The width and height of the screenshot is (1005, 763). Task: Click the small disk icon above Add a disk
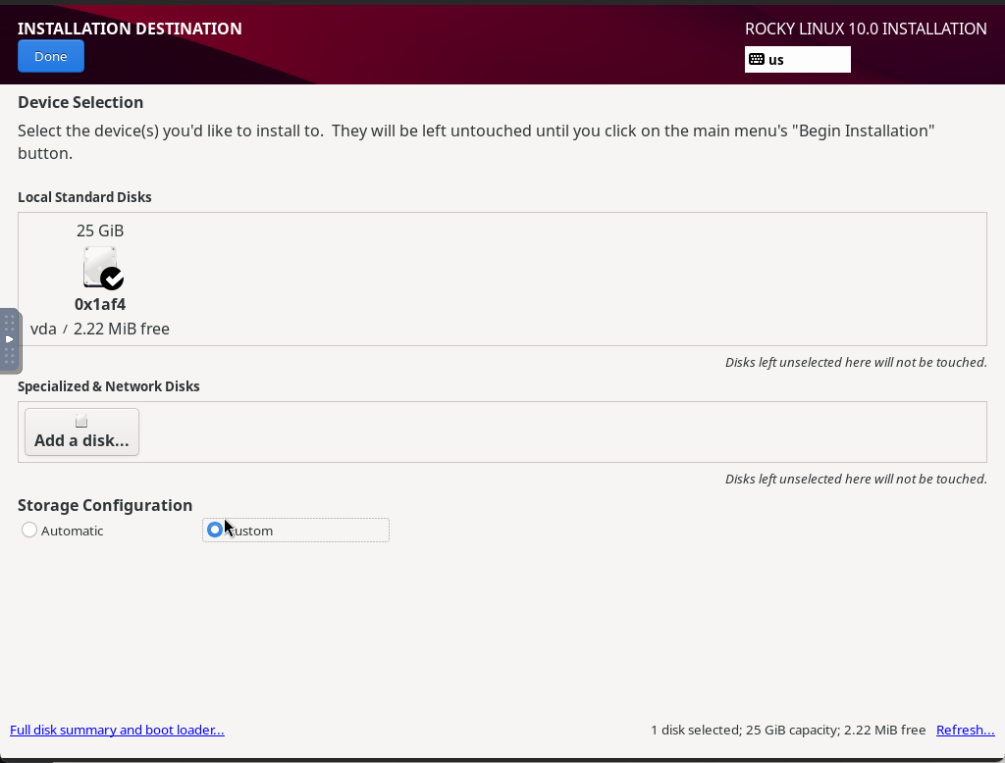81,421
